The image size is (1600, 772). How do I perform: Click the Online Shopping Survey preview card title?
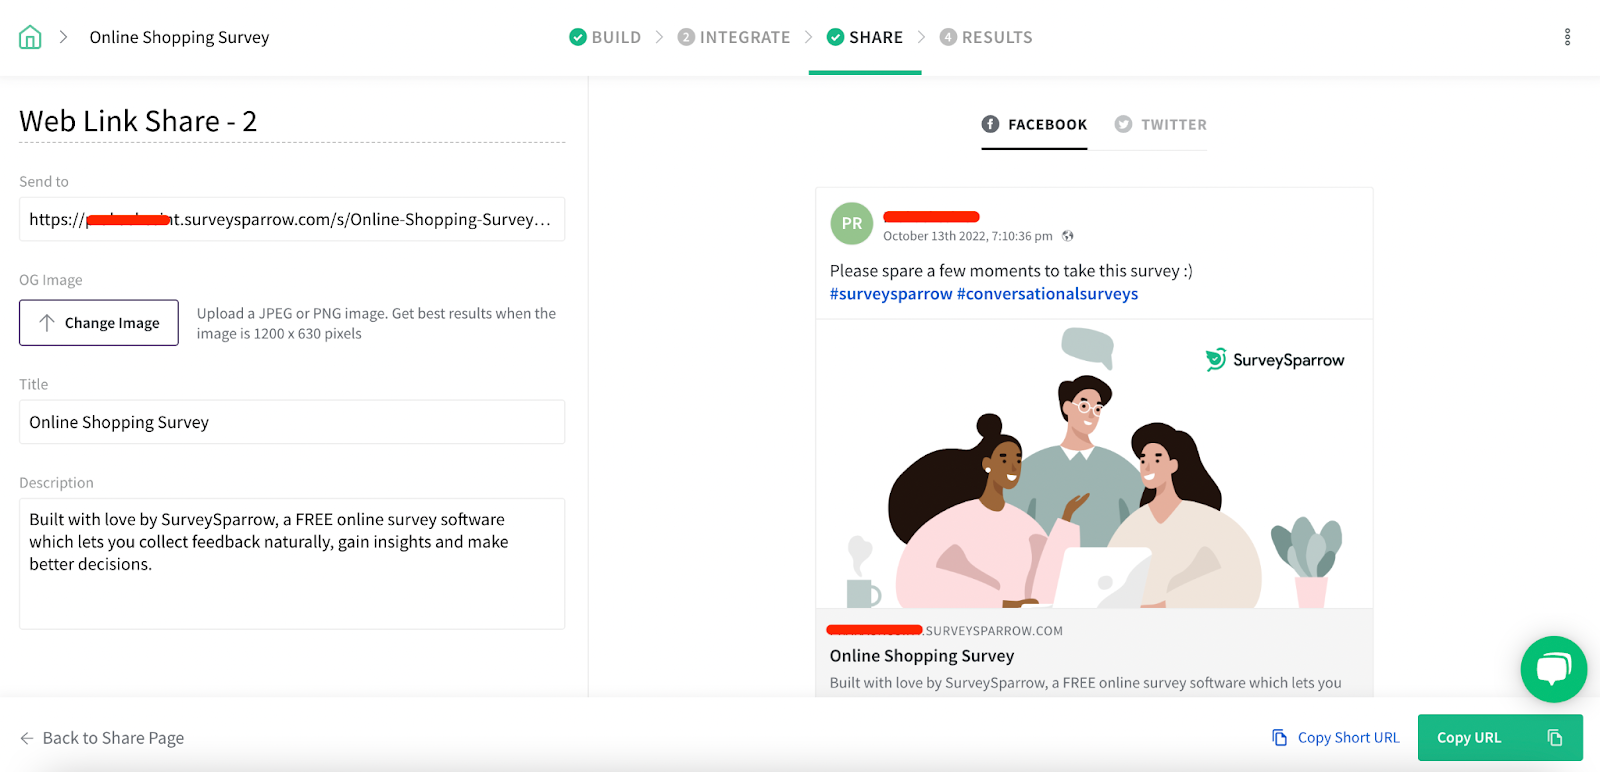(922, 656)
